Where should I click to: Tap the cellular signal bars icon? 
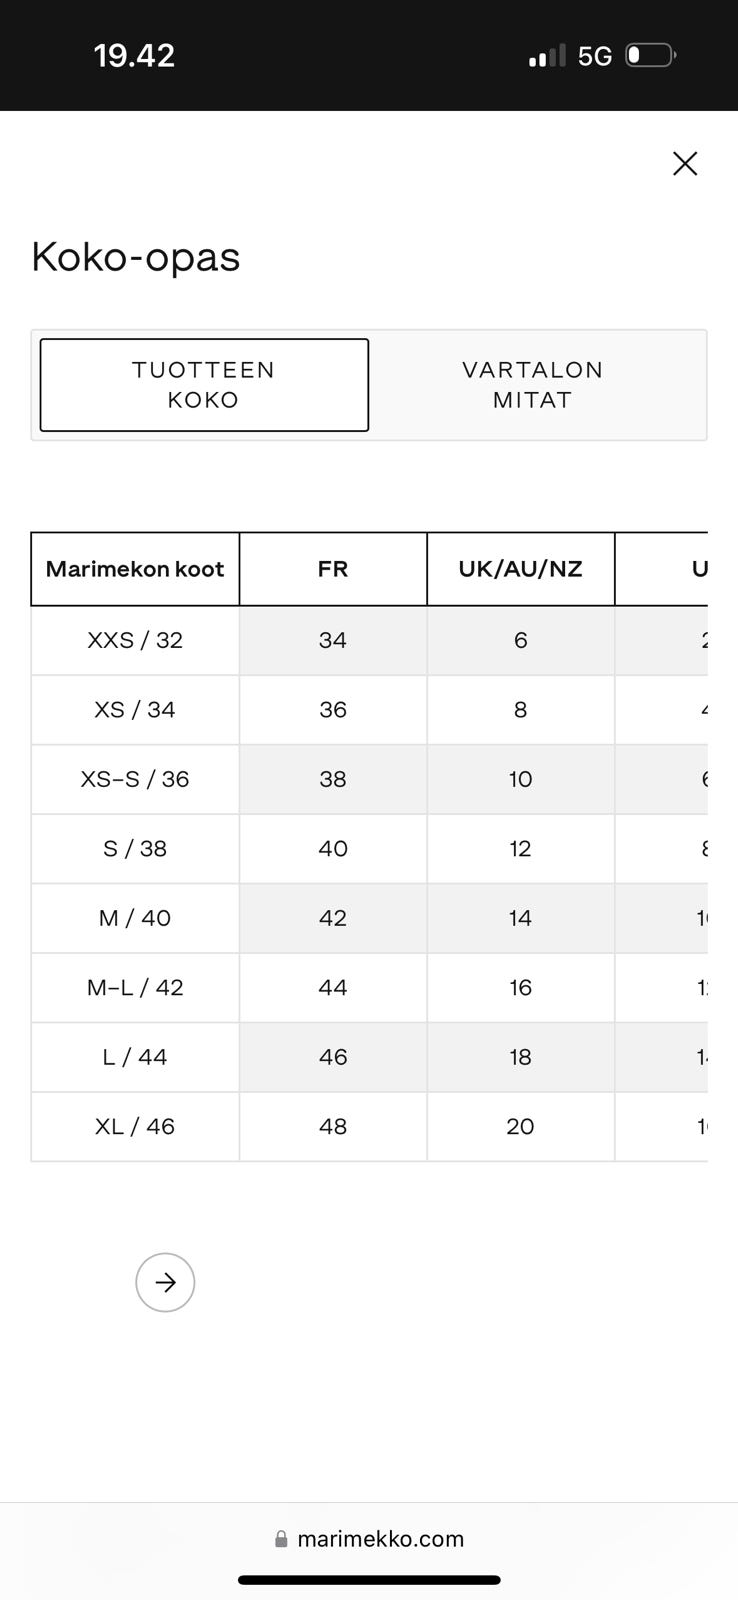(546, 56)
